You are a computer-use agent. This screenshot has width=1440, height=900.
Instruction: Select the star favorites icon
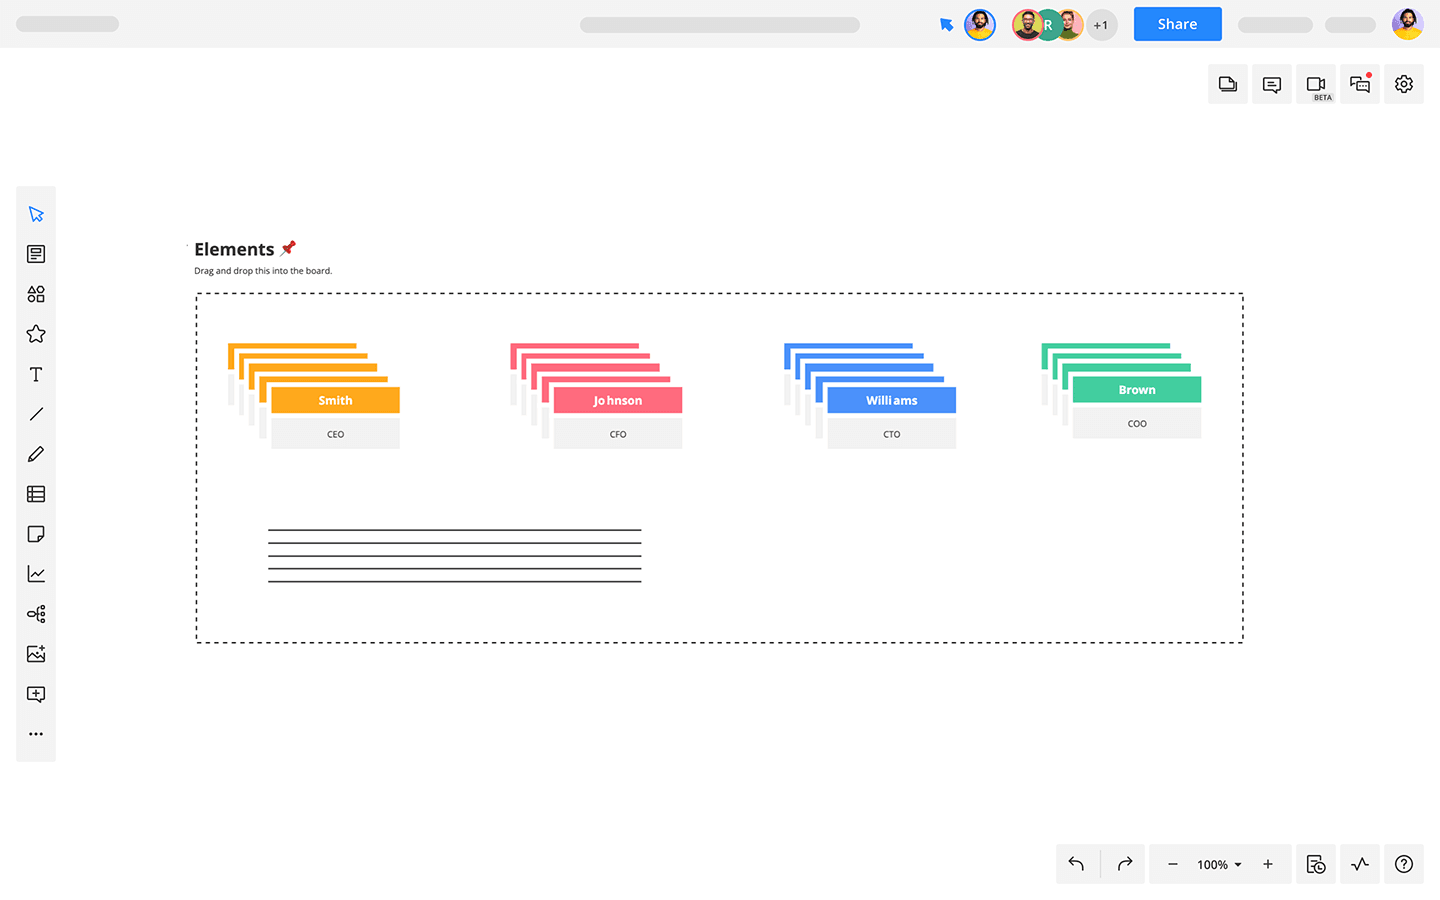36,334
